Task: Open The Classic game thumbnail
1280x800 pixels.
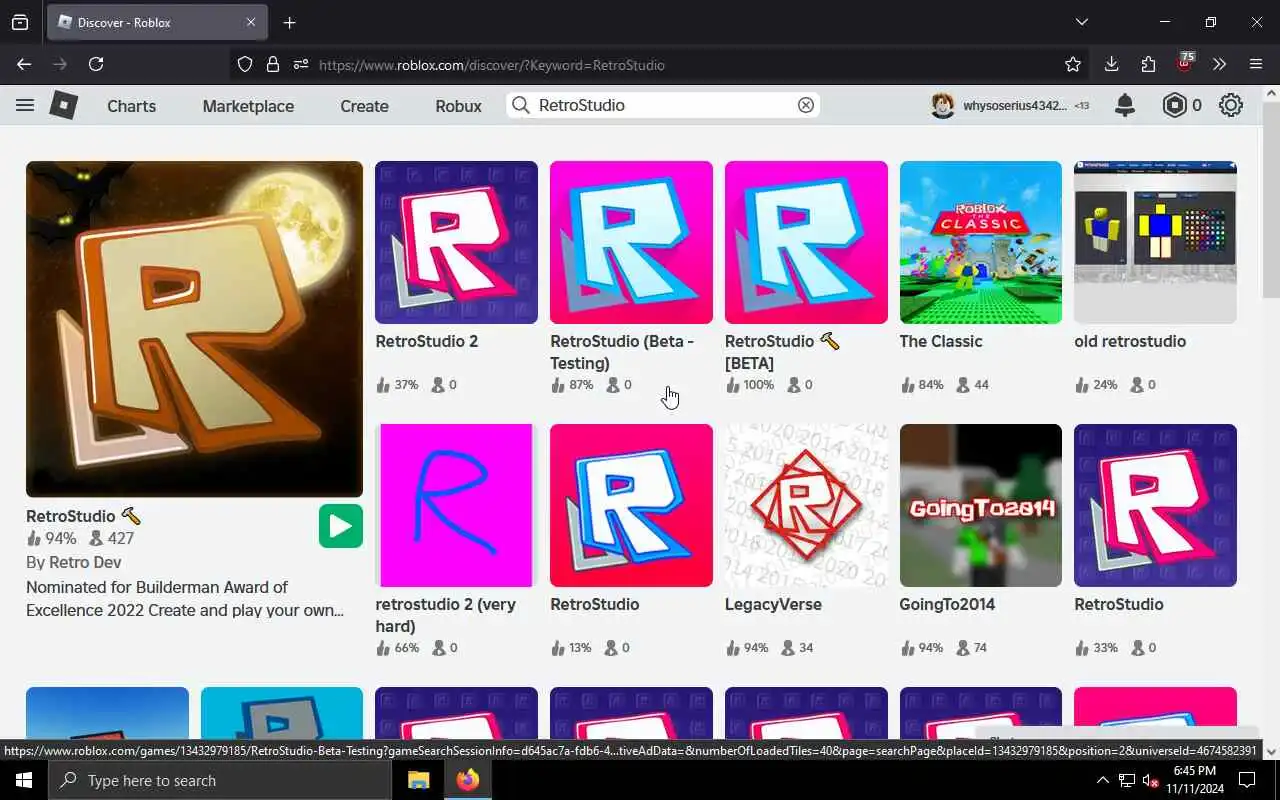Action: tap(981, 242)
